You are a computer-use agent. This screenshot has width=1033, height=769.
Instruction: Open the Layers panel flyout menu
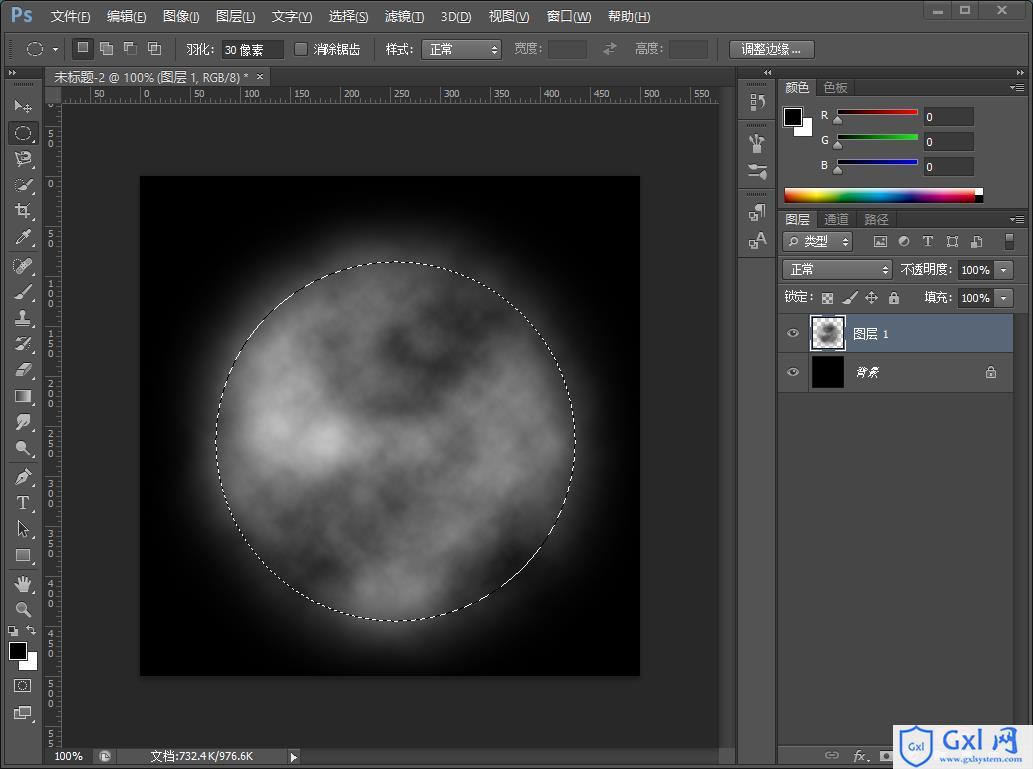[x=1017, y=219]
